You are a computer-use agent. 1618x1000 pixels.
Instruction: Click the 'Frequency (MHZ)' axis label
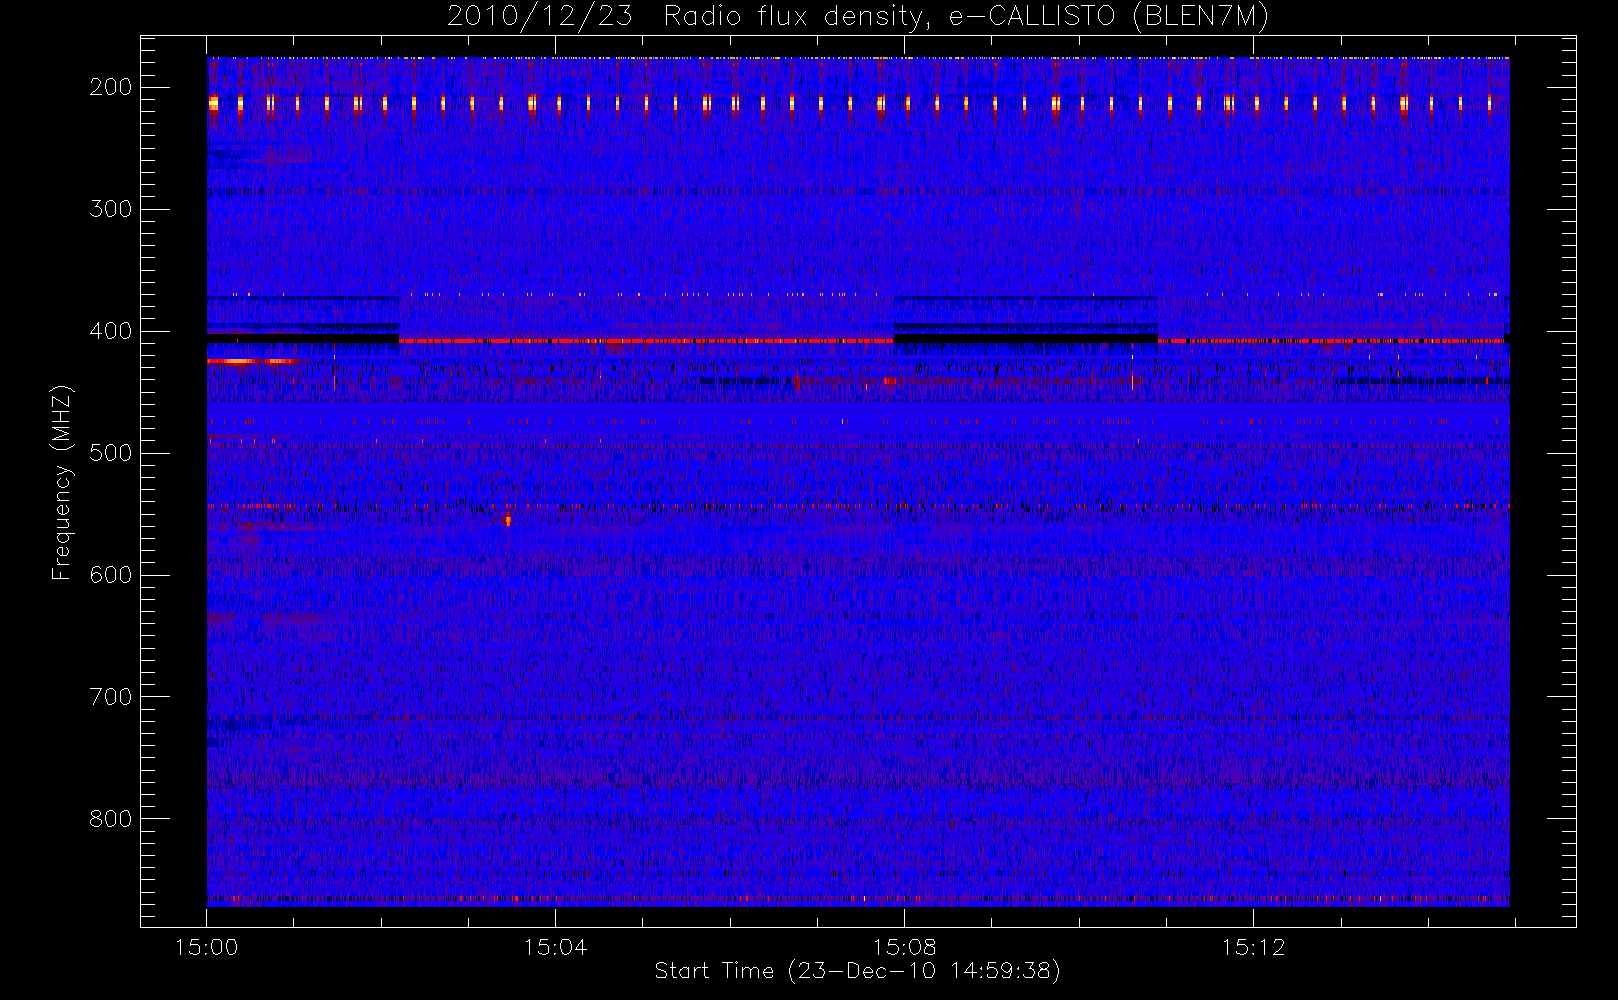(62, 483)
